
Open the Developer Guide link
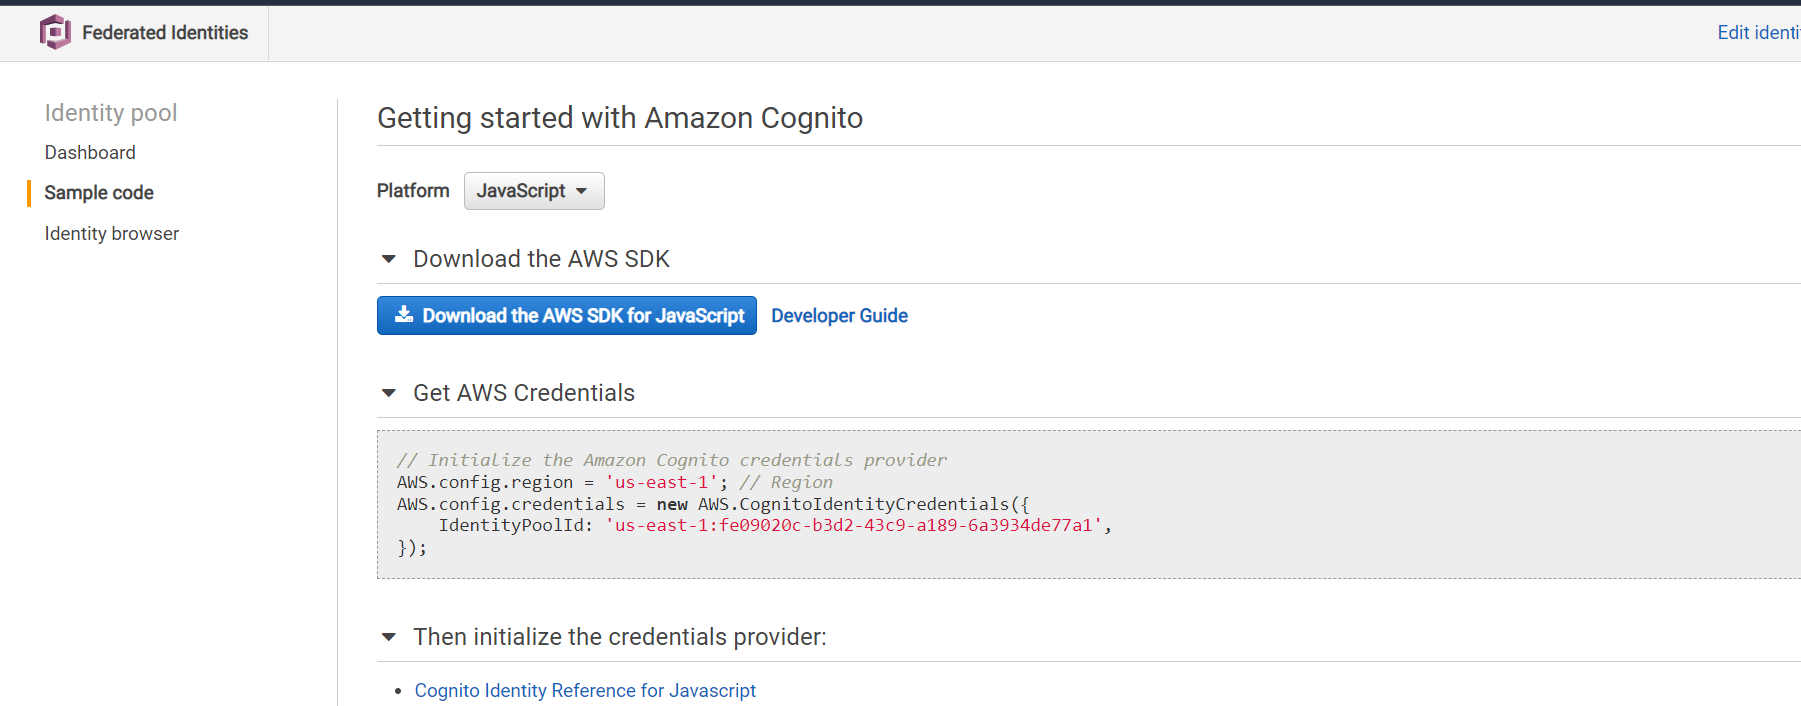pos(840,316)
